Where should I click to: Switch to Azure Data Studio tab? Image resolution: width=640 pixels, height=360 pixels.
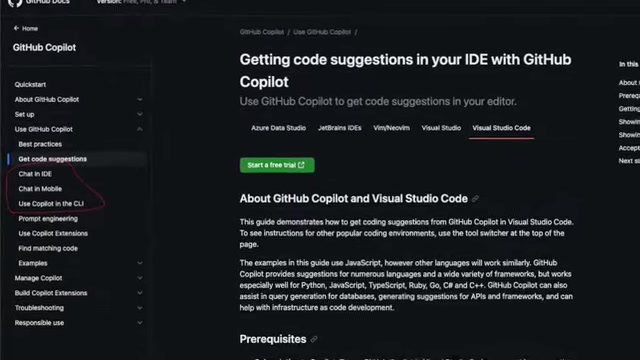[x=278, y=128]
